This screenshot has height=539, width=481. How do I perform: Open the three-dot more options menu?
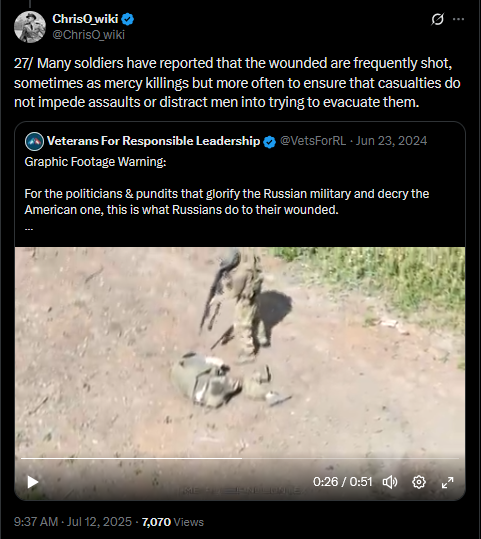[458, 19]
